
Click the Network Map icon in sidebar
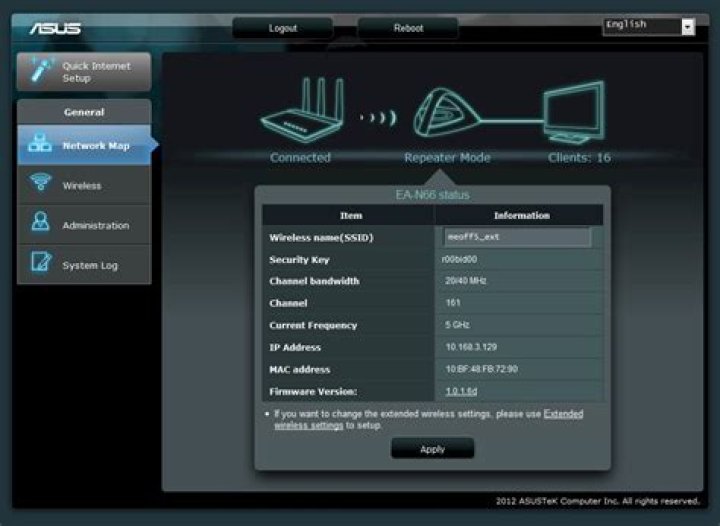coord(40,143)
